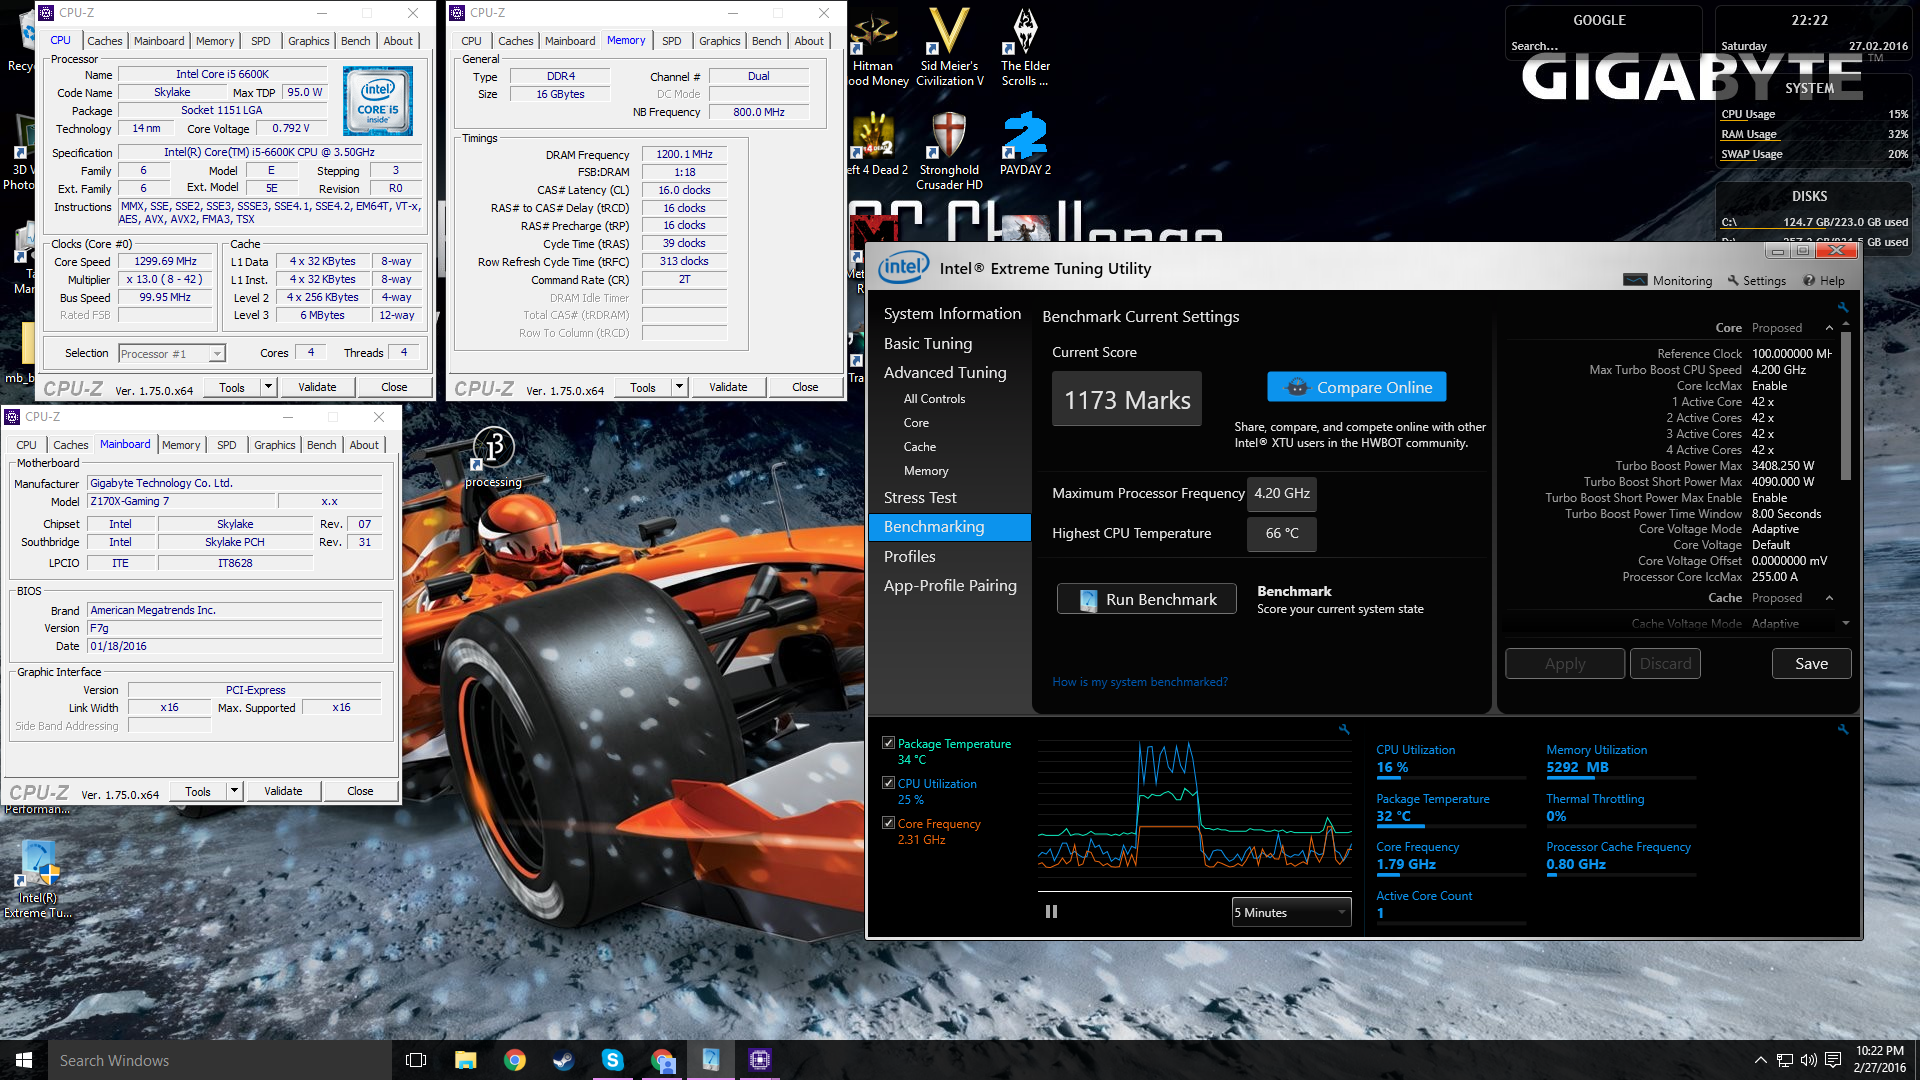Click wrench icon above Memory Utilization panel
The width and height of the screenshot is (1920, 1080).
1842,730
